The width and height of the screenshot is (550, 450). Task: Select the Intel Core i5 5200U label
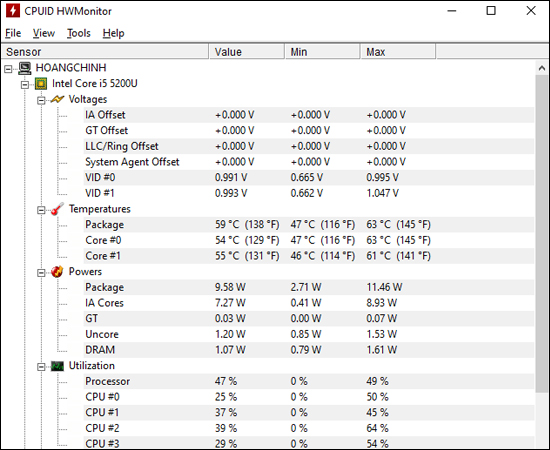(95, 83)
